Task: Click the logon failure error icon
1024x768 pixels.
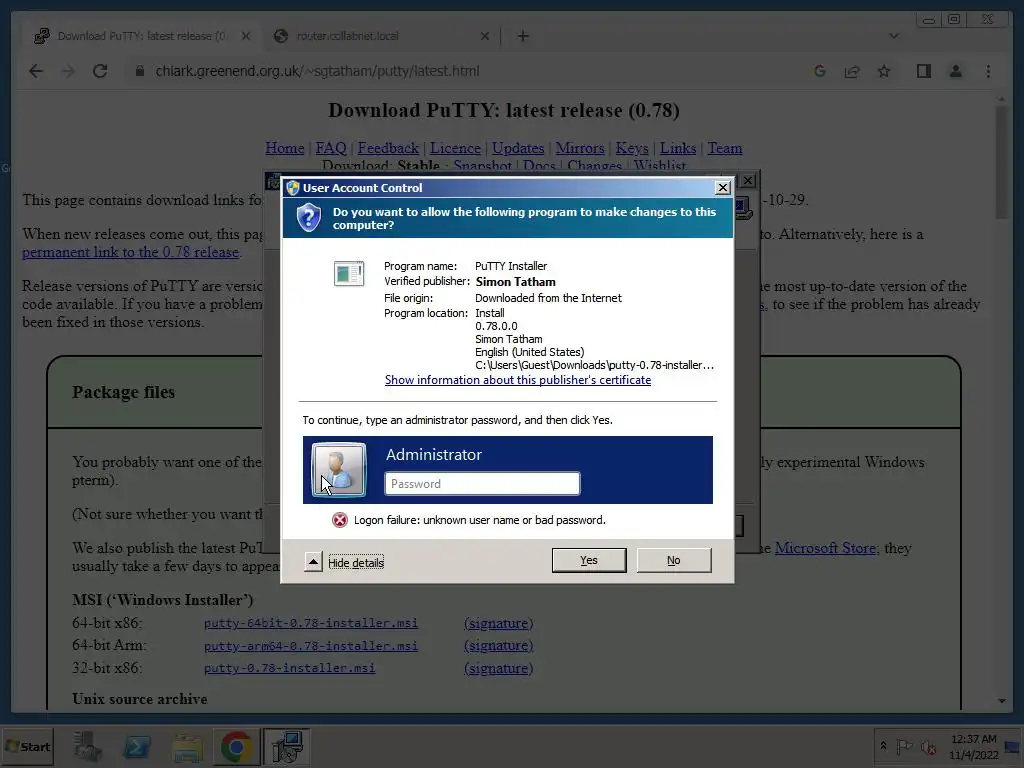Action: (x=340, y=520)
